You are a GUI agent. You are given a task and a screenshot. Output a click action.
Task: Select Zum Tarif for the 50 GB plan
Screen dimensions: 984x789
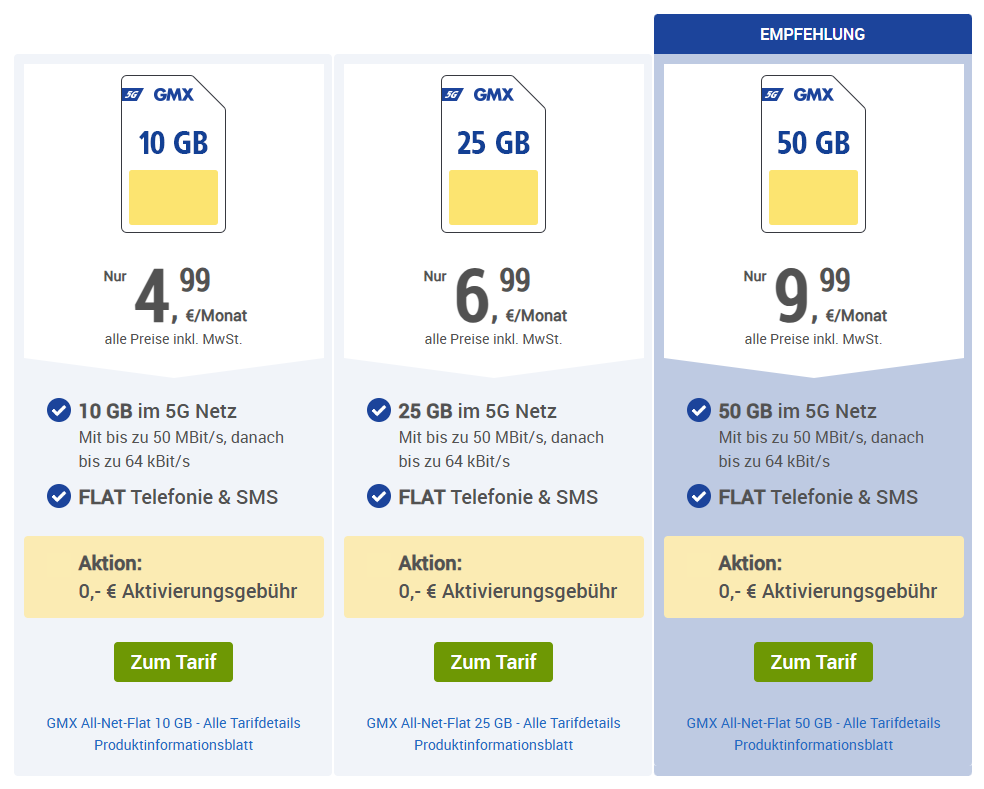coord(813,662)
